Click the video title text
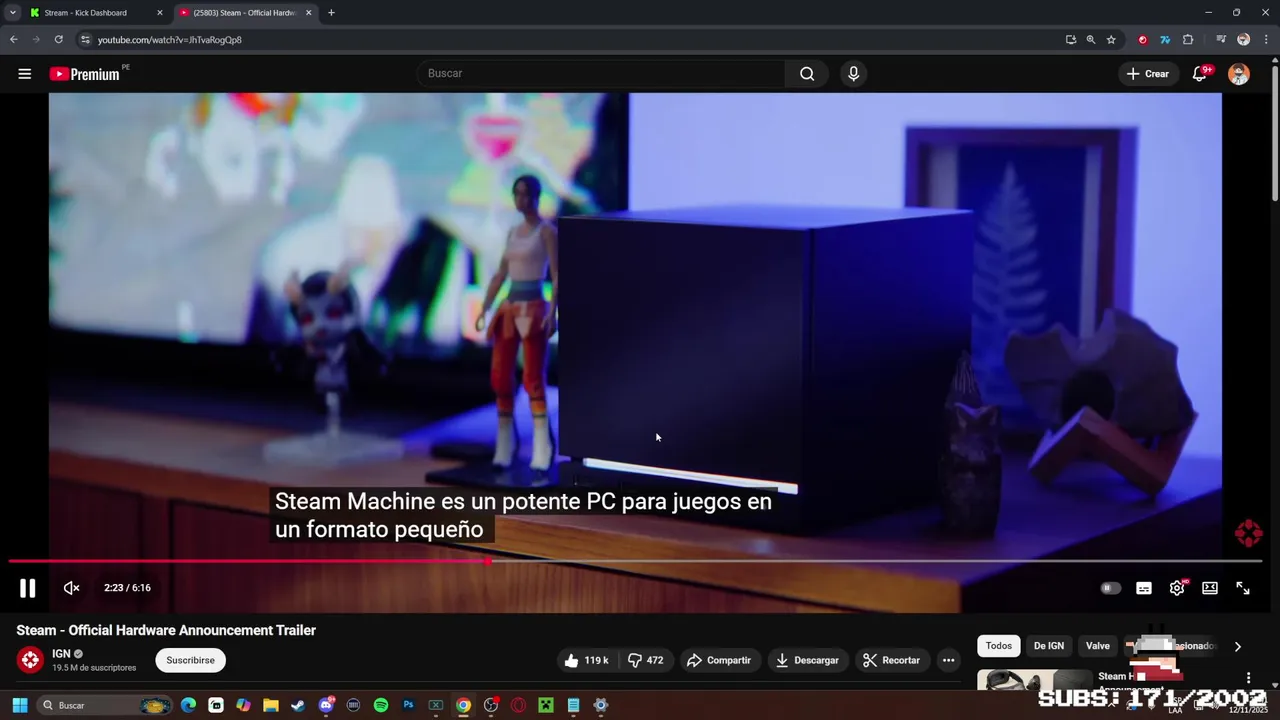 [x=166, y=630]
